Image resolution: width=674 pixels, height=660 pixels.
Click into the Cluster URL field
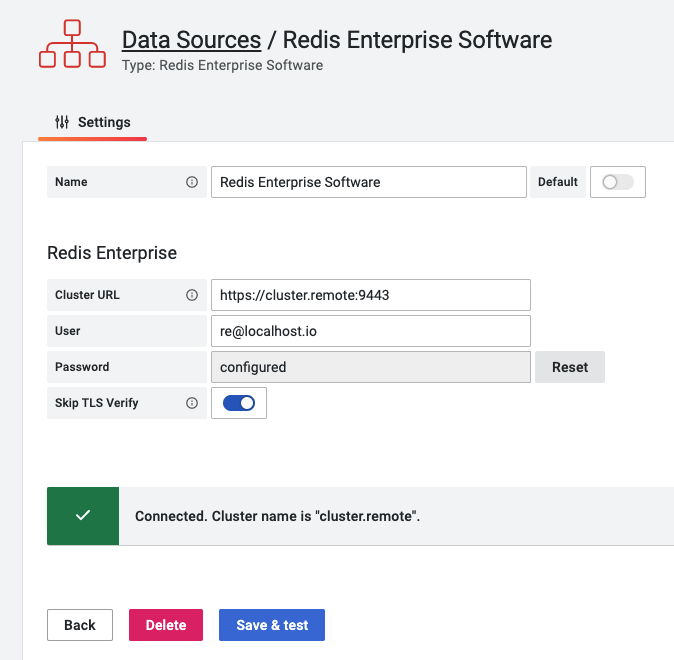pyautogui.click(x=371, y=295)
